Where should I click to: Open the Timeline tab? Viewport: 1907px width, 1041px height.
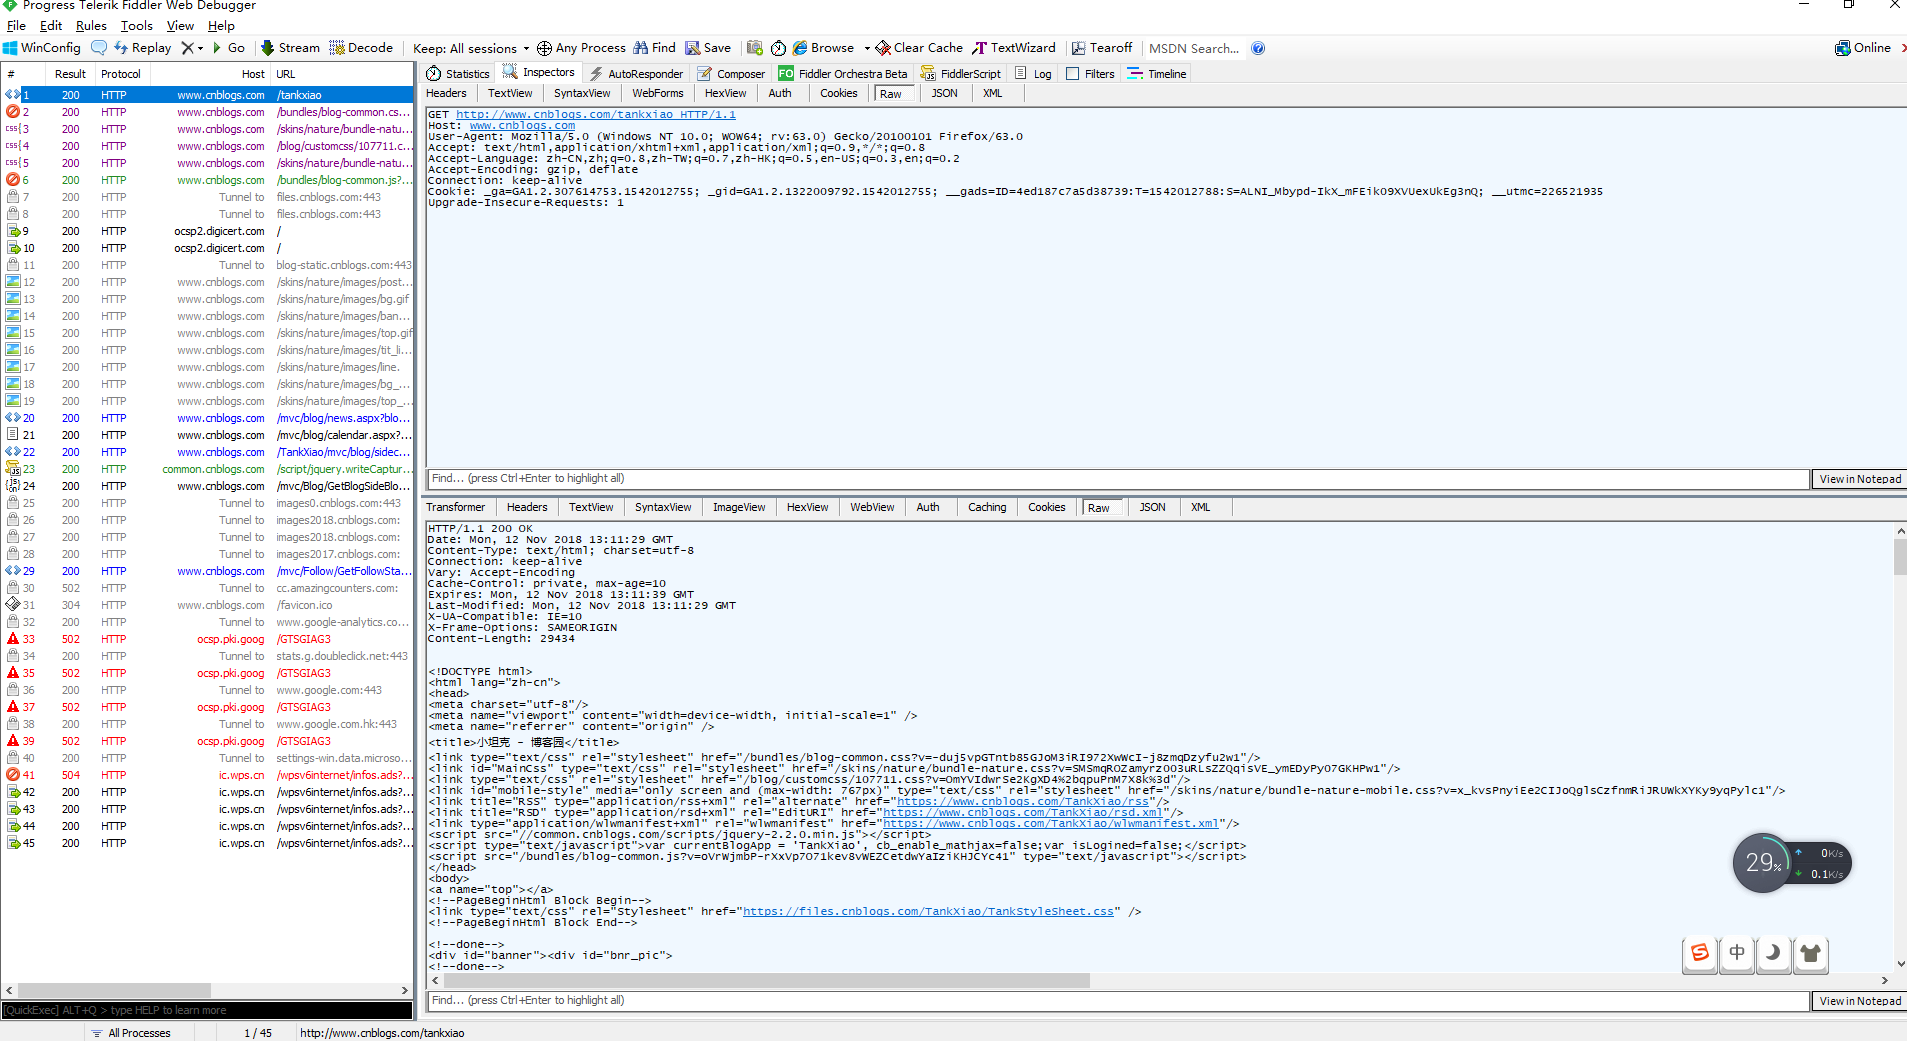click(1157, 74)
